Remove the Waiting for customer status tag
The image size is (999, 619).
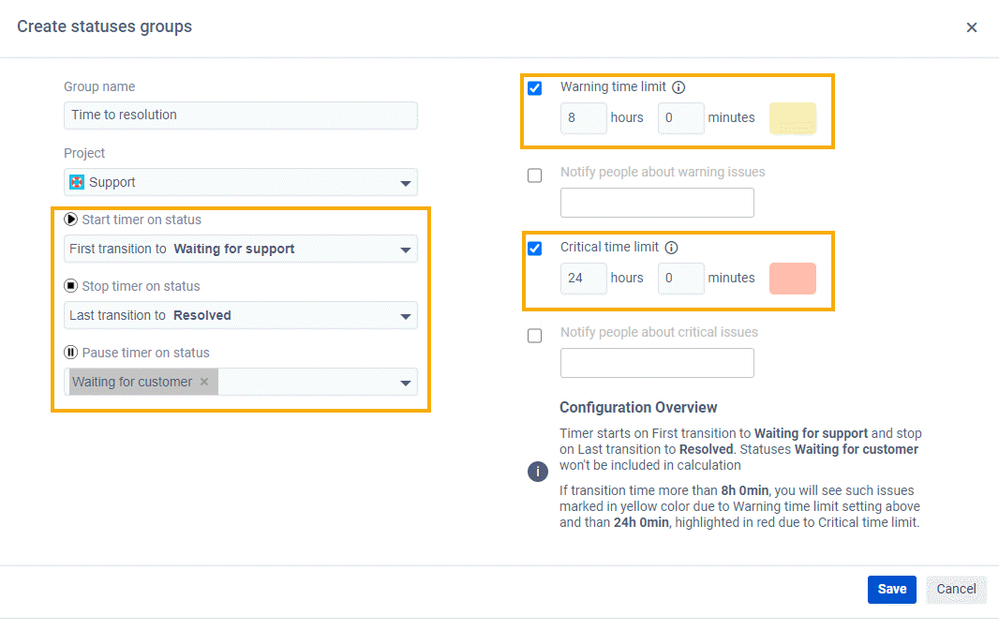tap(204, 381)
